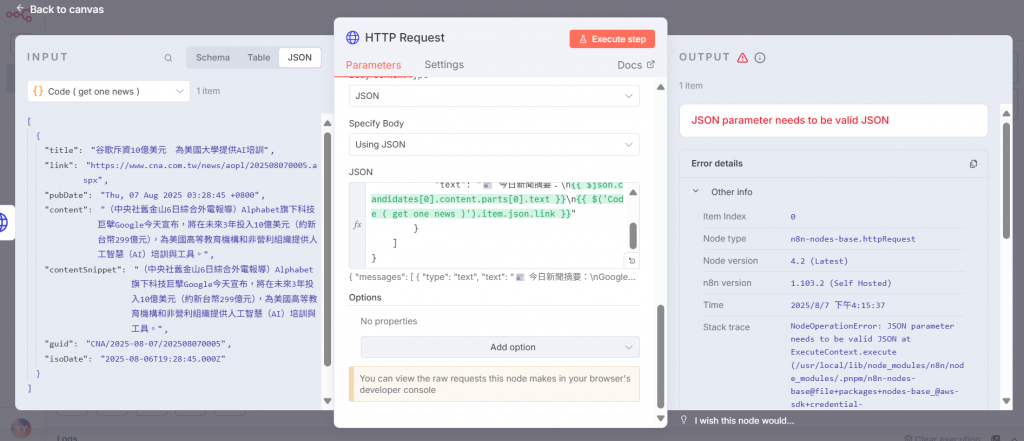The image size is (1024, 441).
Task: Open the Docs external link
Action: click(x=635, y=65)
